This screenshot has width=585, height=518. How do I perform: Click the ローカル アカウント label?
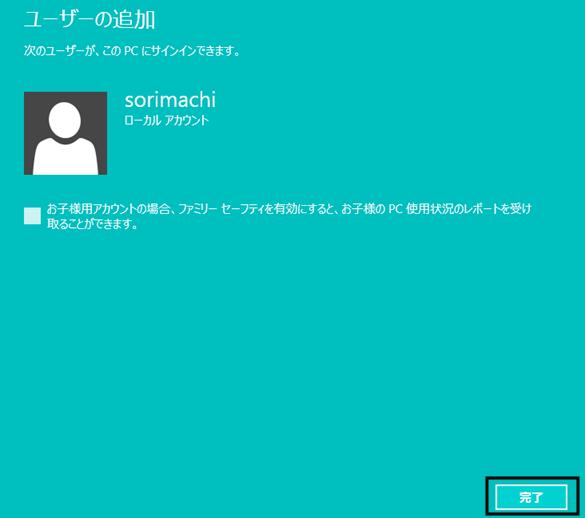point(166,121)
